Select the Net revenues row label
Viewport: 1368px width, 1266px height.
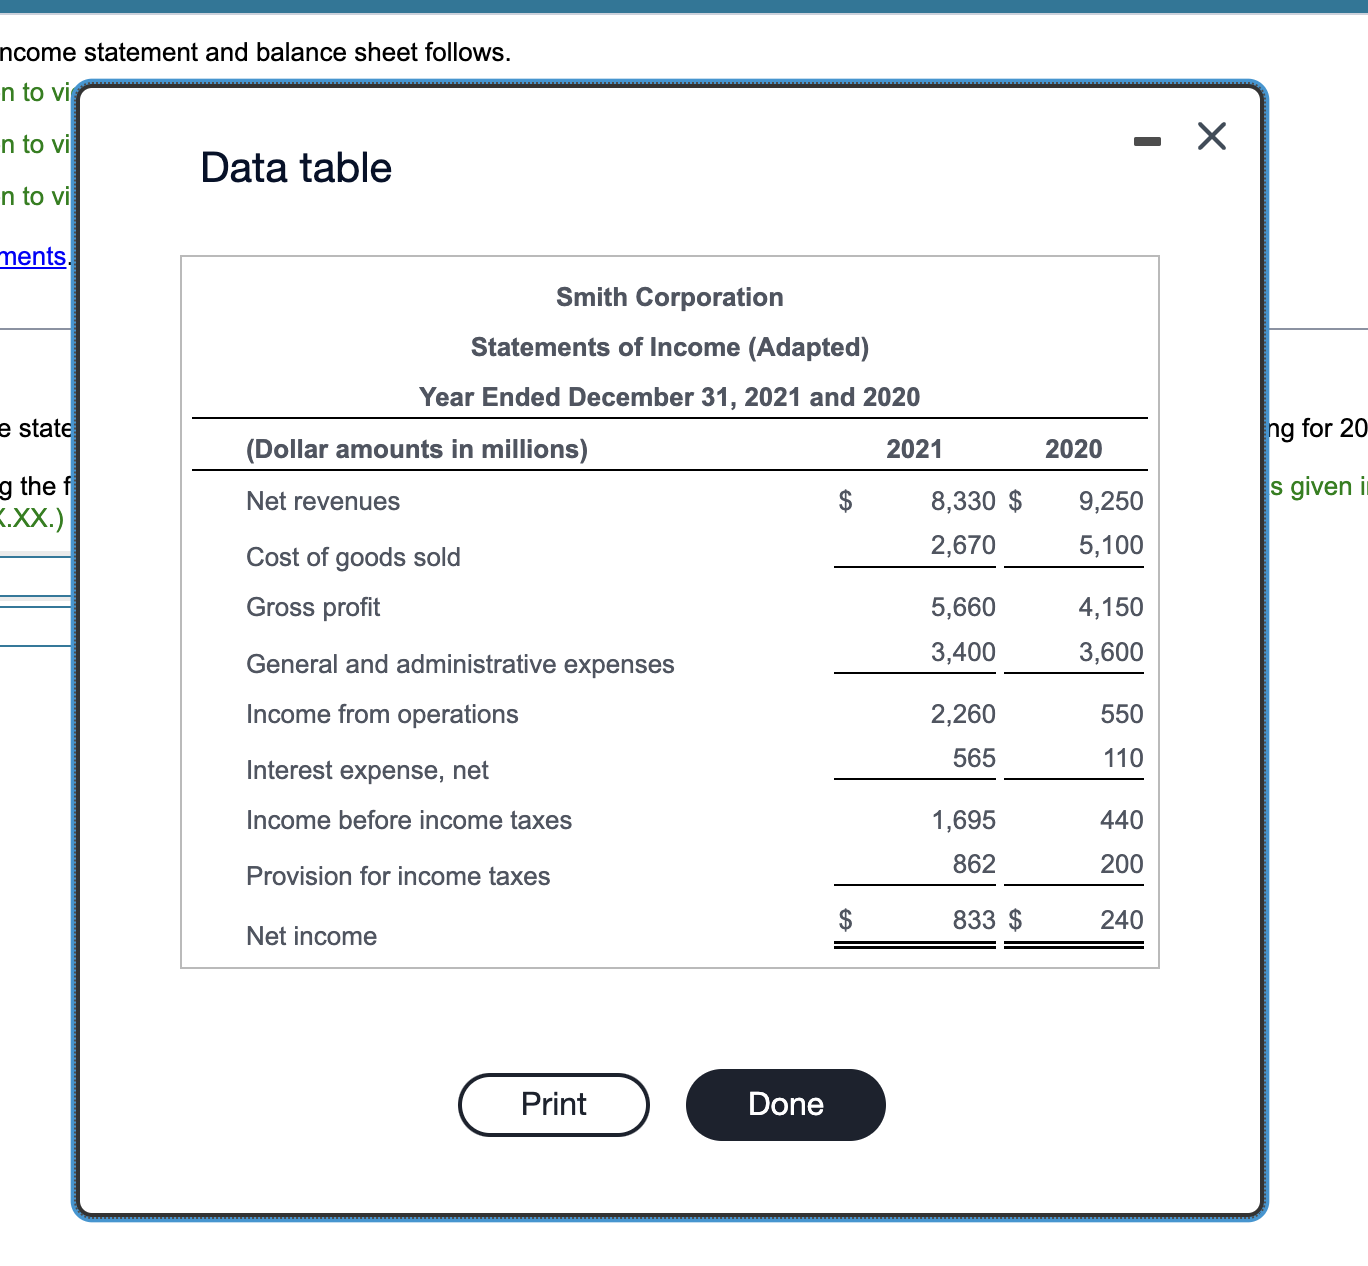tap(322, 501)
